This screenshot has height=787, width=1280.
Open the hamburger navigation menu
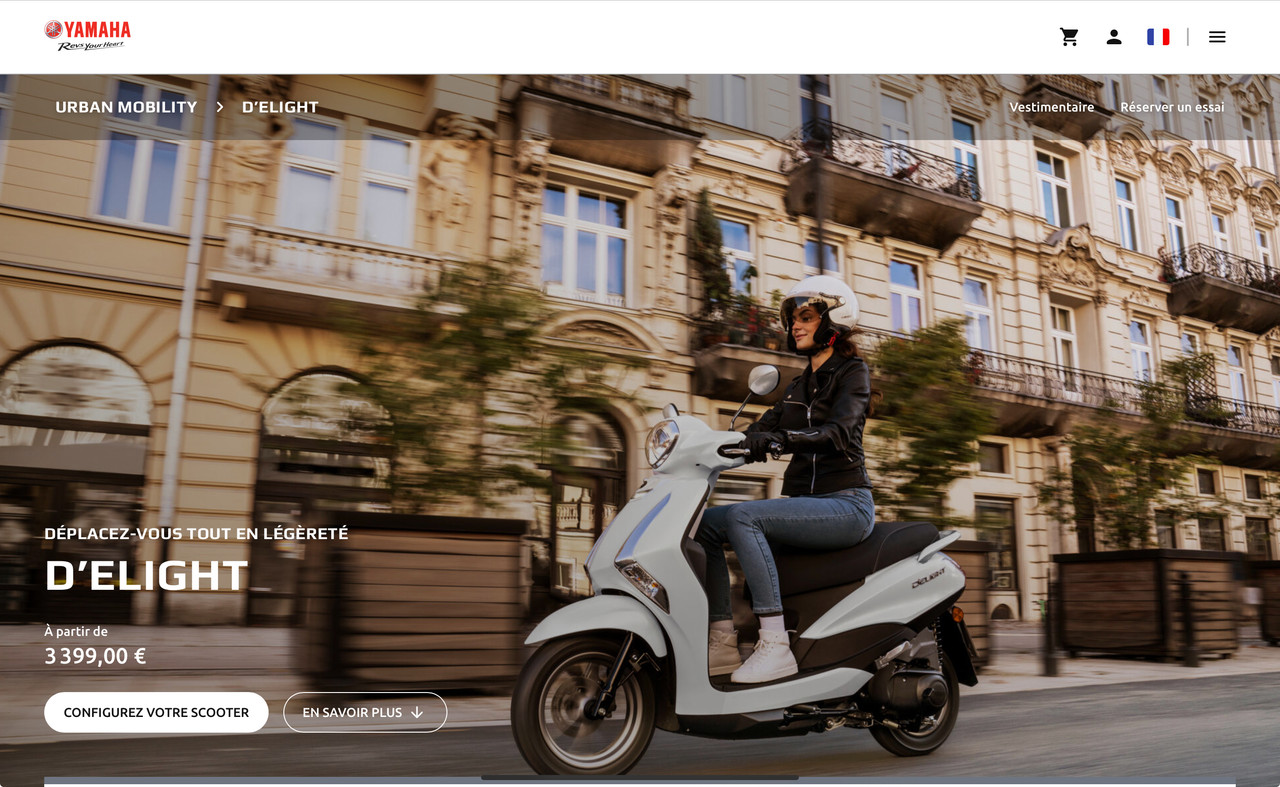coord(1217,36)
